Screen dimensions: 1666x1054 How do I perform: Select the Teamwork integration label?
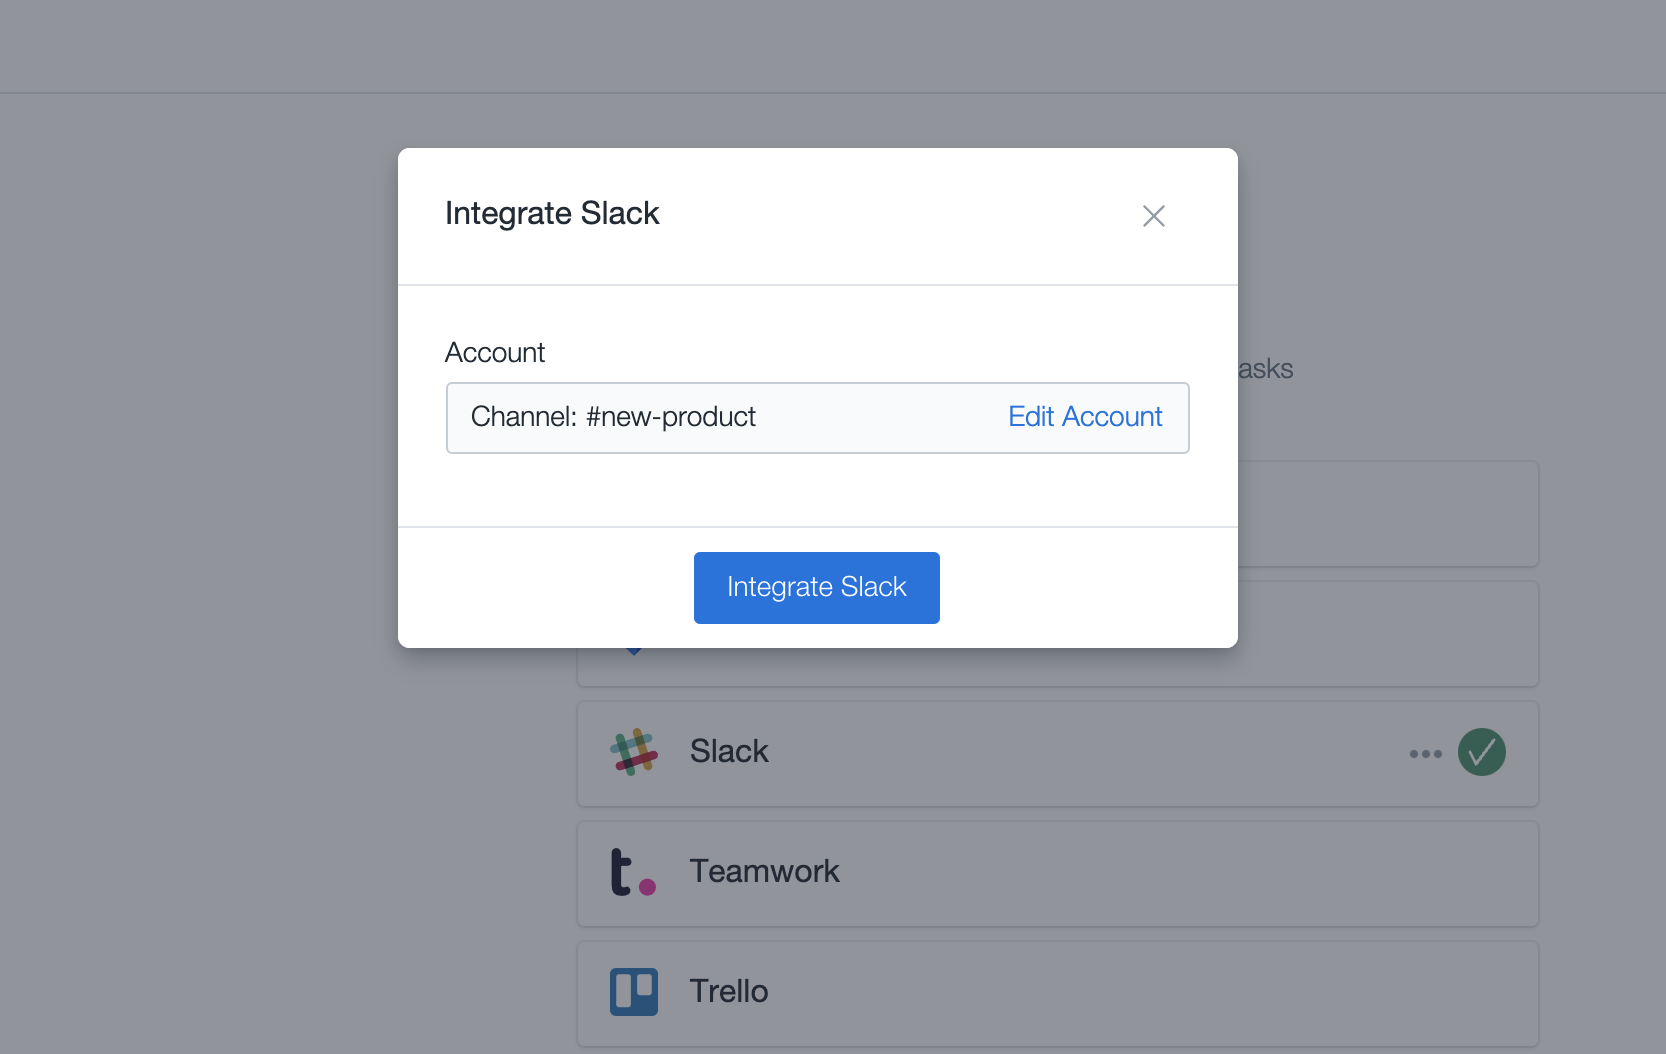pyautogui.click(x=764, y=871)
